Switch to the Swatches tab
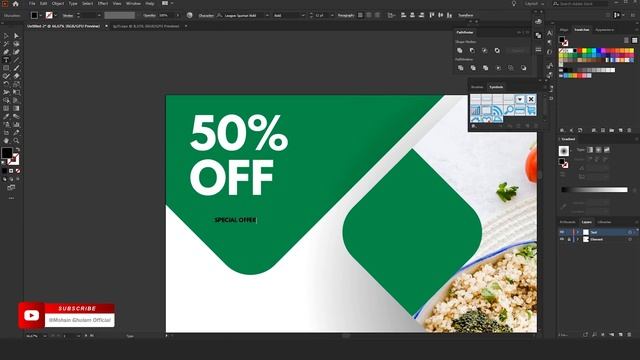The height and width of the screenshot is (360, 640). tap(582, 30)
